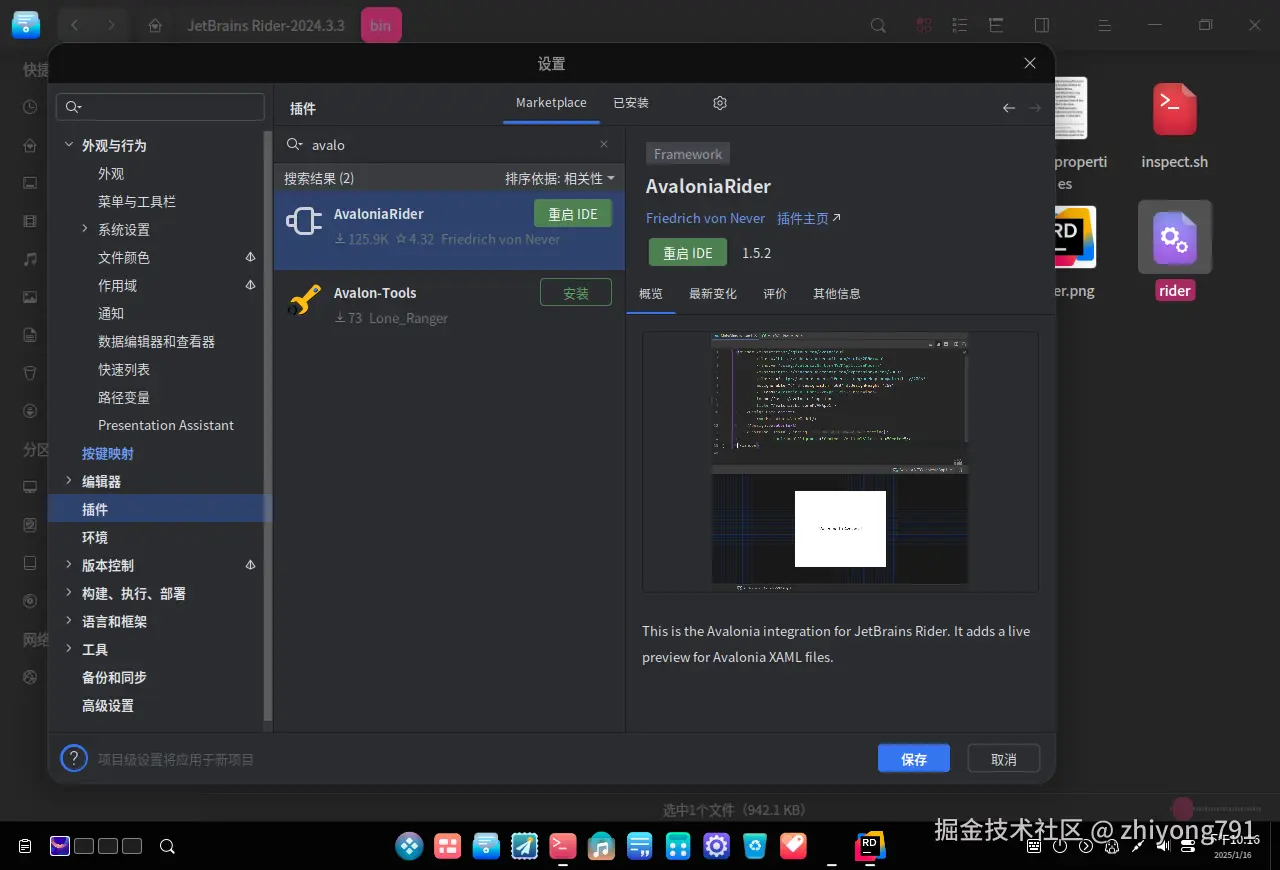1280x870 pixels.
Task: Switch to the Marketplace tab
Action: tap(551, 103)
